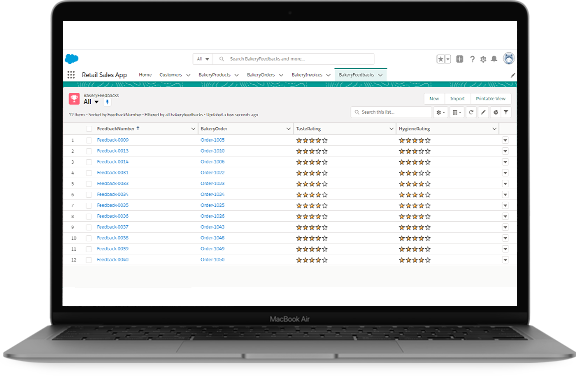
Task: Go to the Home tab
Action: [145, 75]
